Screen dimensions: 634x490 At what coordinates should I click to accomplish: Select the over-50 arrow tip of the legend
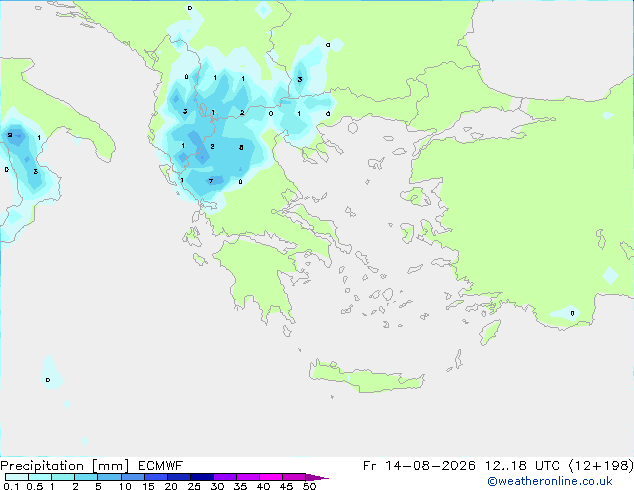317,477
